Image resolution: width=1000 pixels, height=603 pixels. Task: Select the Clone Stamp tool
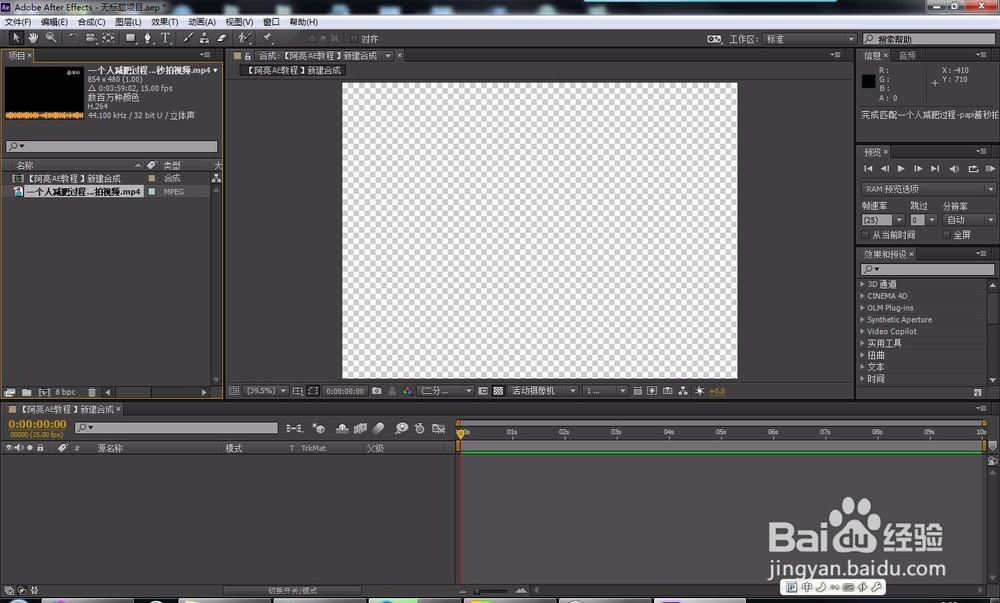(204, 38)
